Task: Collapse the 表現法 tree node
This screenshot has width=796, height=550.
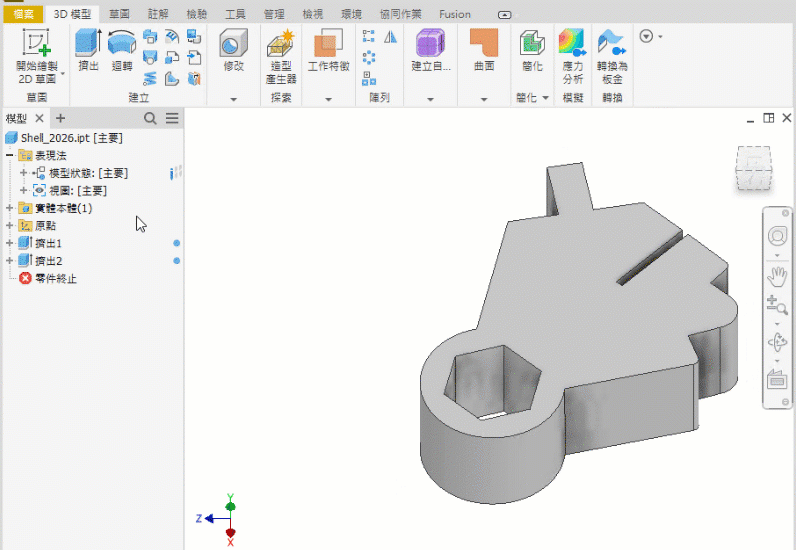Action: click(x=9, y=155)
